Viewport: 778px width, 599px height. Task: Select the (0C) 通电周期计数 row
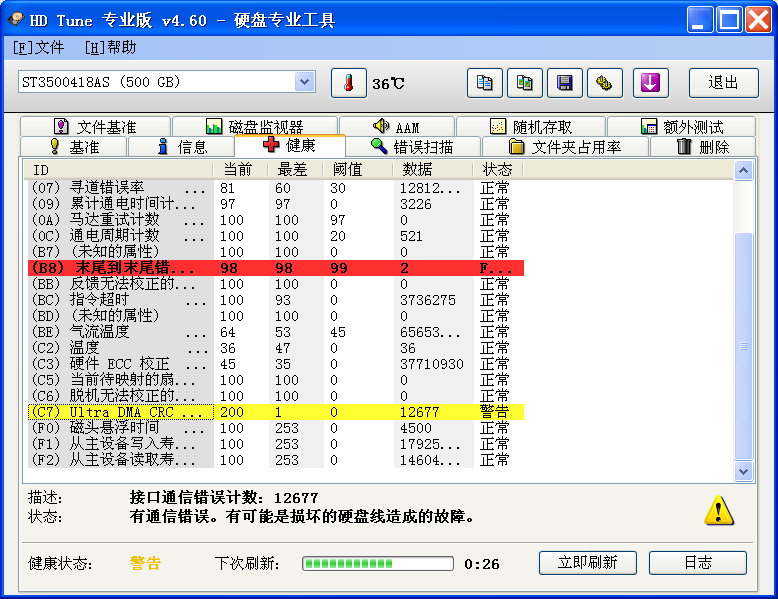pos(276,236)
